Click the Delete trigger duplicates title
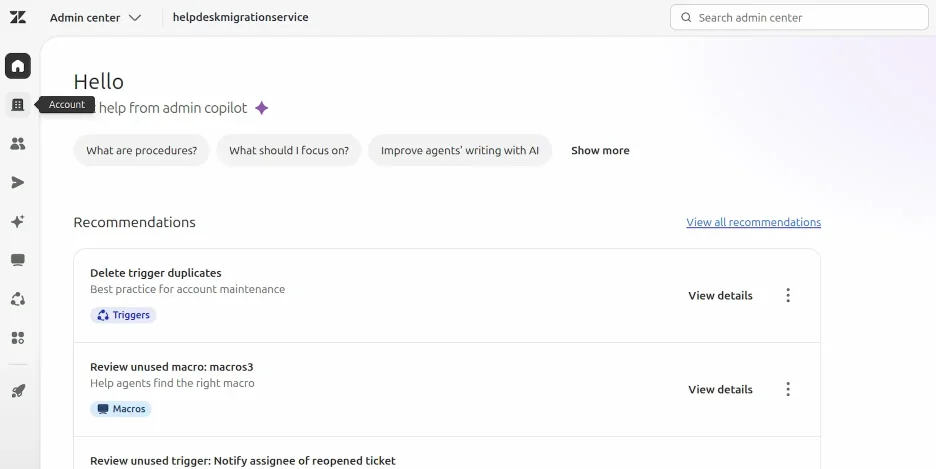Image resolution: width=936 pixels, height=469 pixels. (156, 273)
